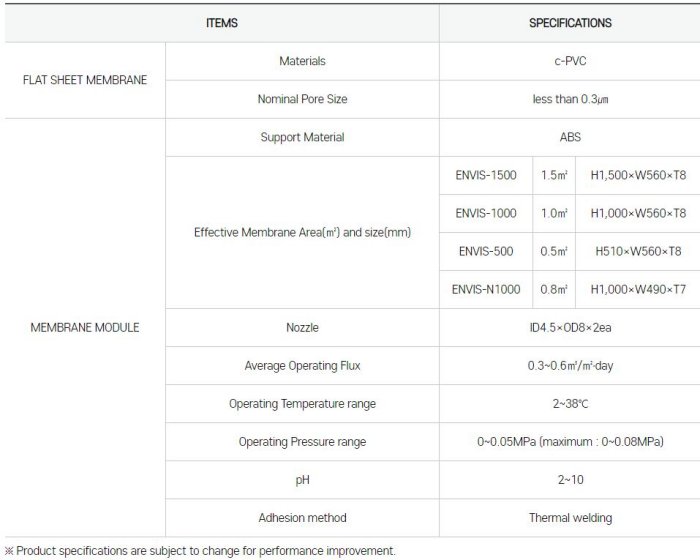Select the ABS support material value
The width and height of the screenshot is (700, 560).
[x=570, y=137]
